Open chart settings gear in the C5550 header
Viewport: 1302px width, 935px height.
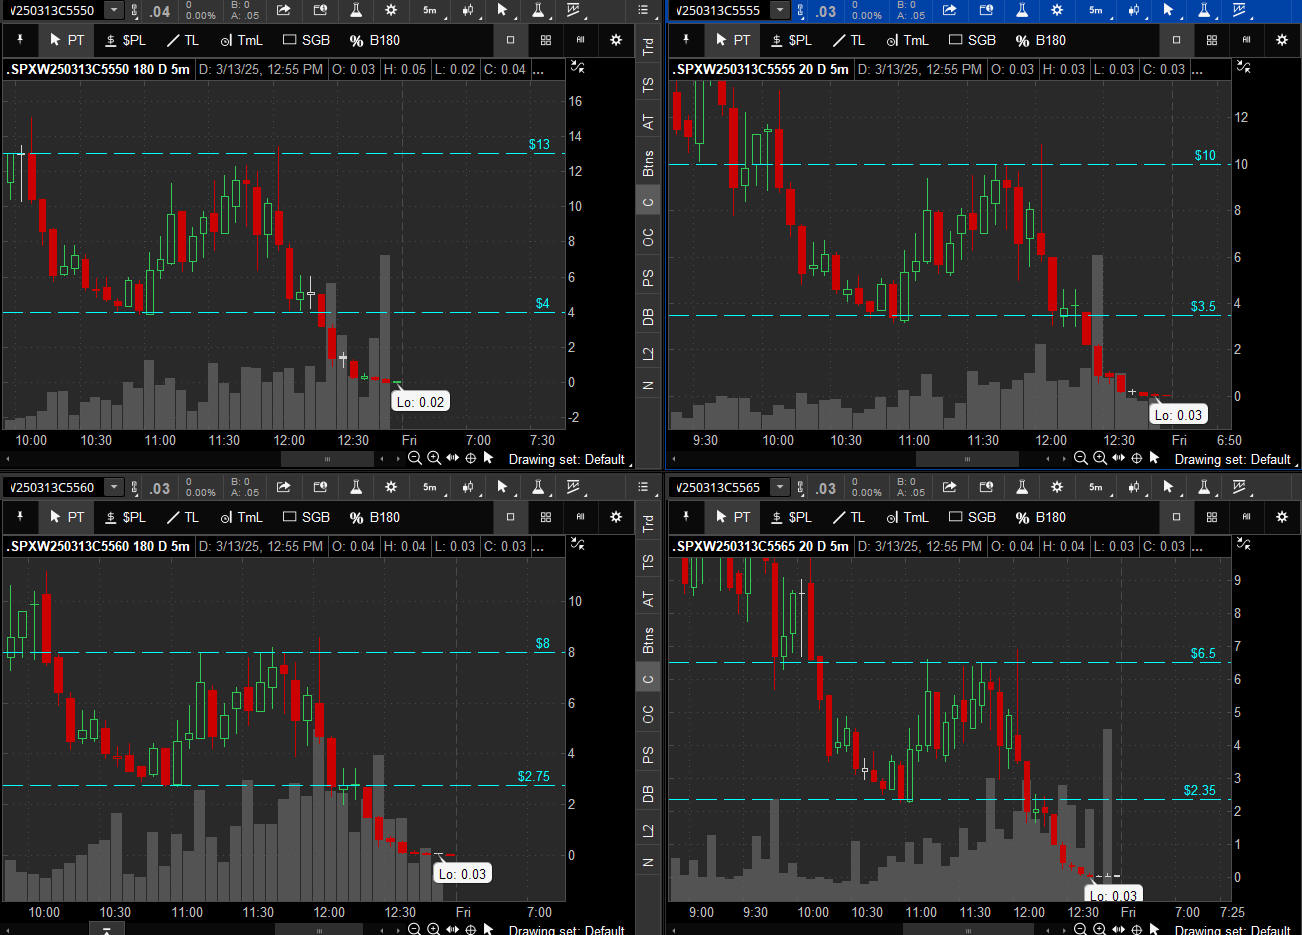point(391,10)
